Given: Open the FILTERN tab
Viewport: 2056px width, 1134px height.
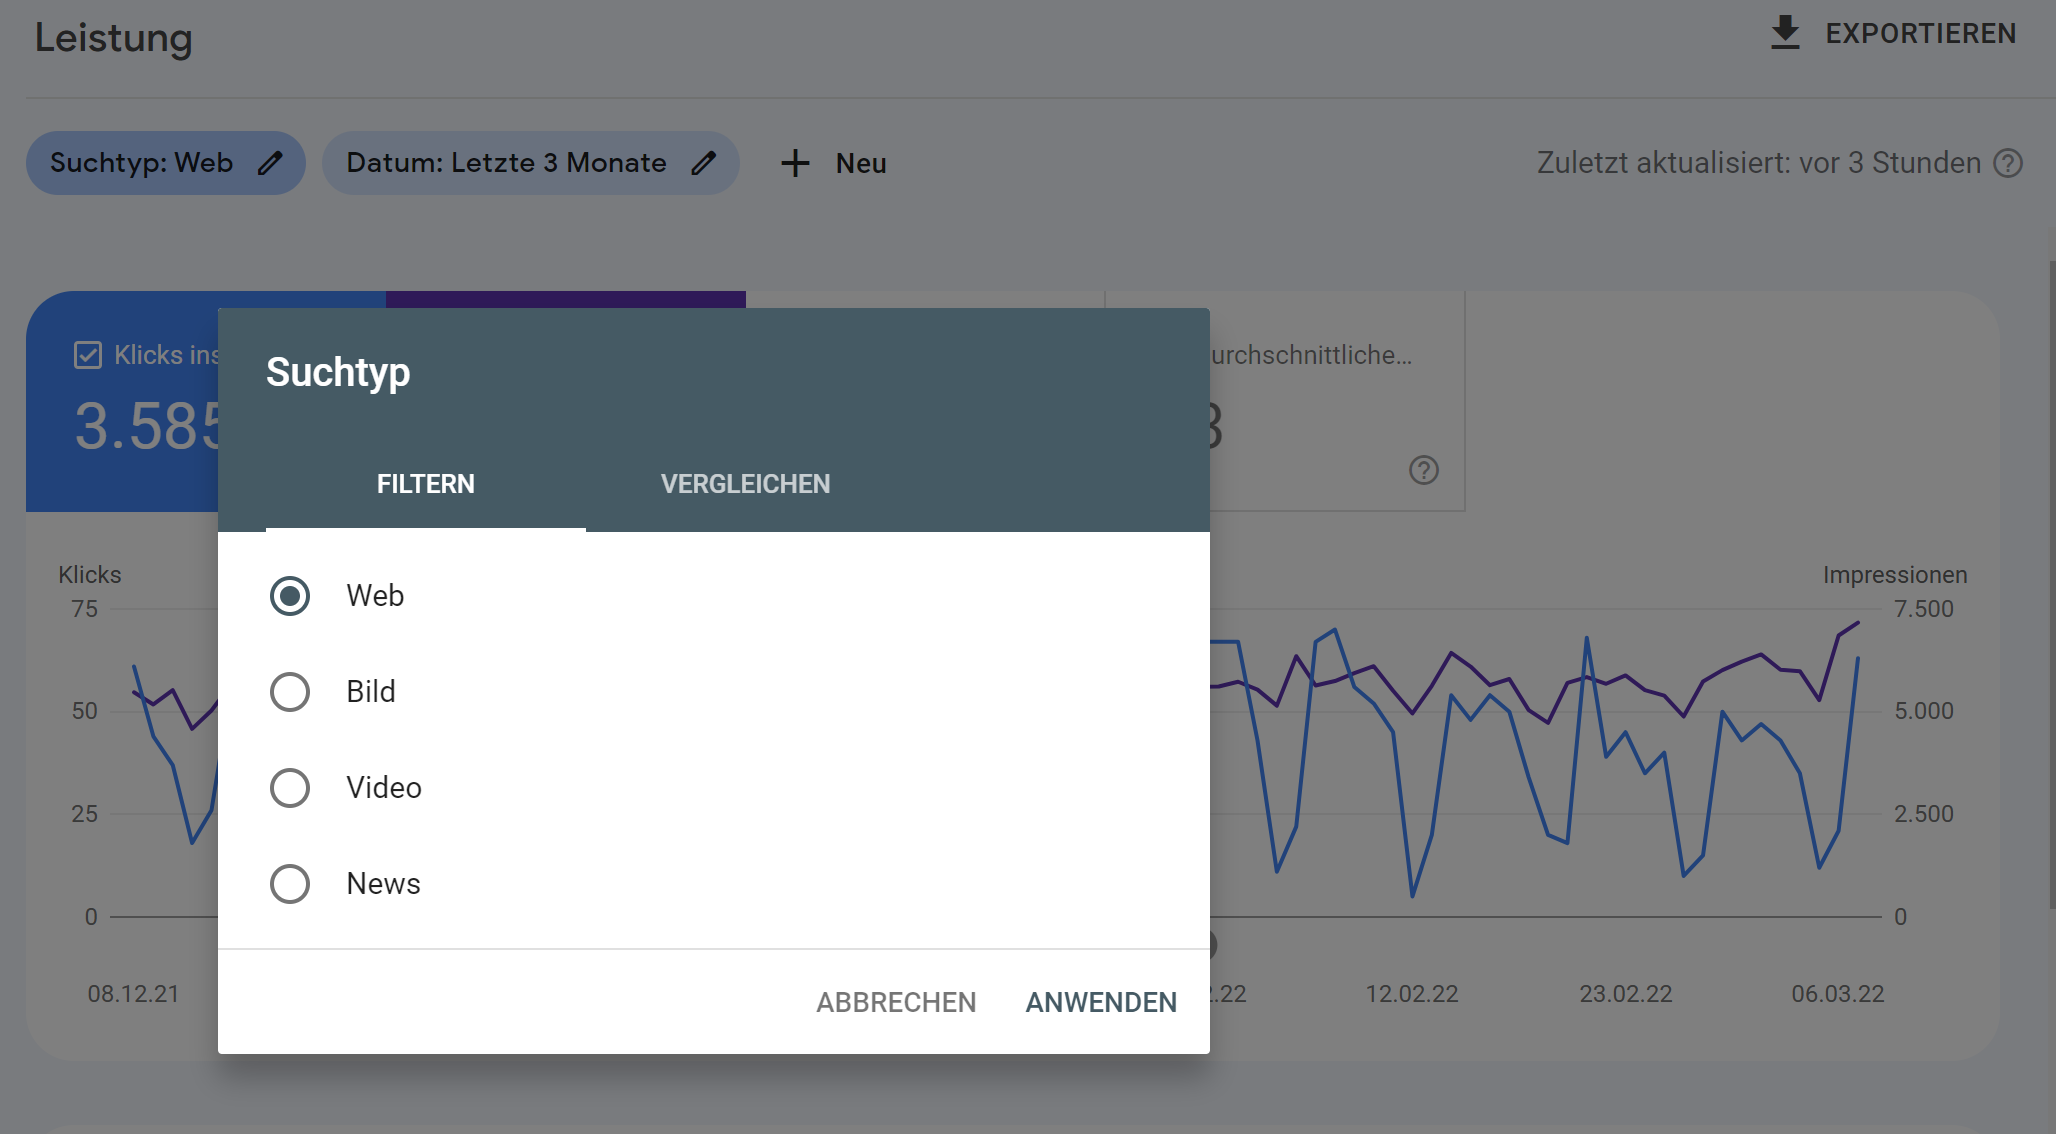Looking at the screenshot, I should 426,484.
